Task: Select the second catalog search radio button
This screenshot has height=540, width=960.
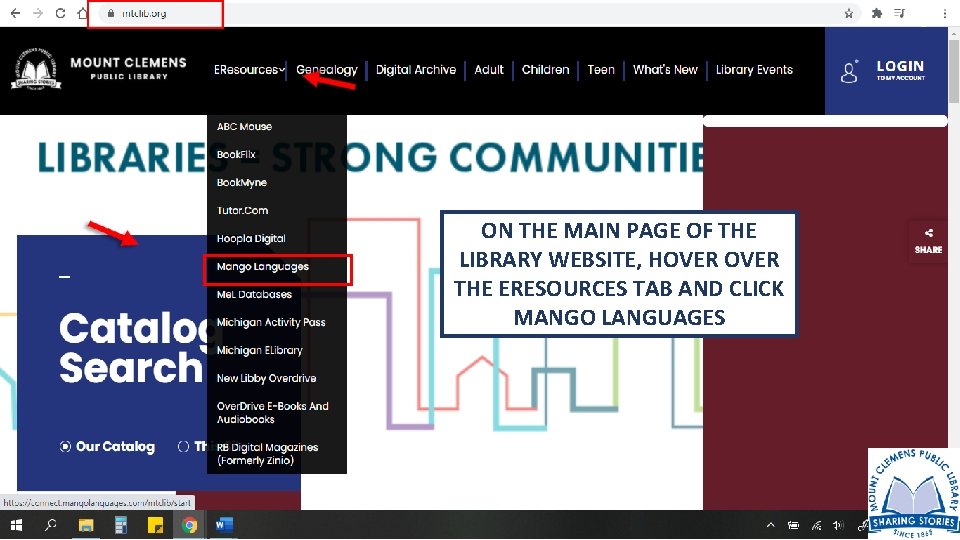Action: 183,446
